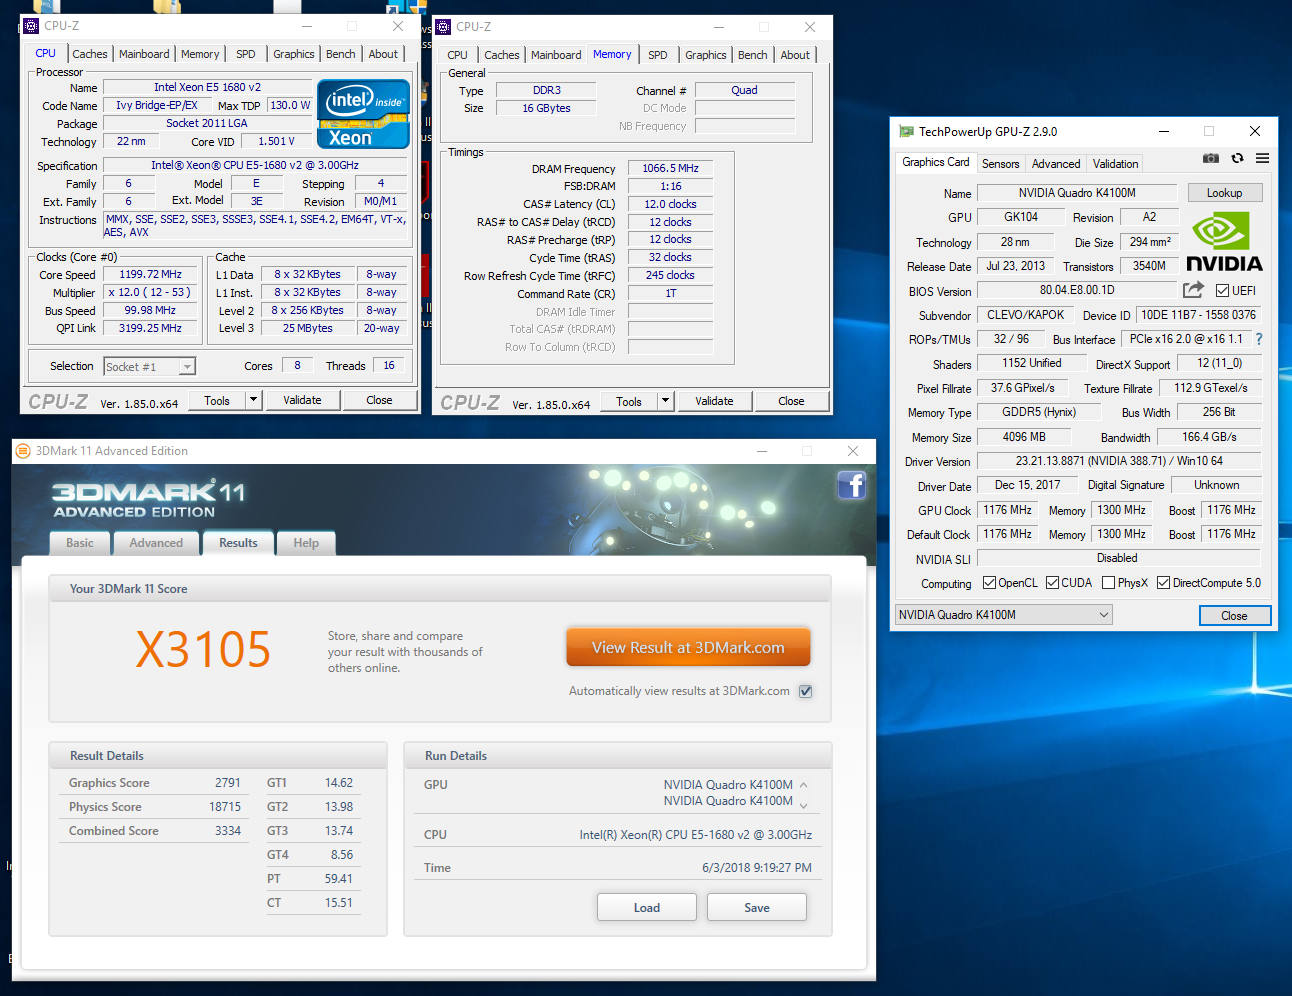Screen dimensions: 1292x996
Task: Open Advanced tab in 3DMark 11
Action: (x=156, y=543)
